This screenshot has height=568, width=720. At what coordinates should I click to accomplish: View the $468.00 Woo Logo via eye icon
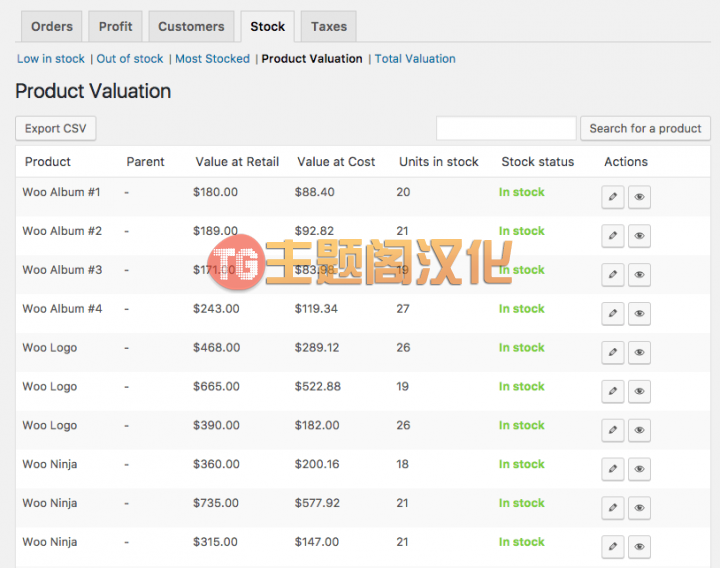coord(639,353)
